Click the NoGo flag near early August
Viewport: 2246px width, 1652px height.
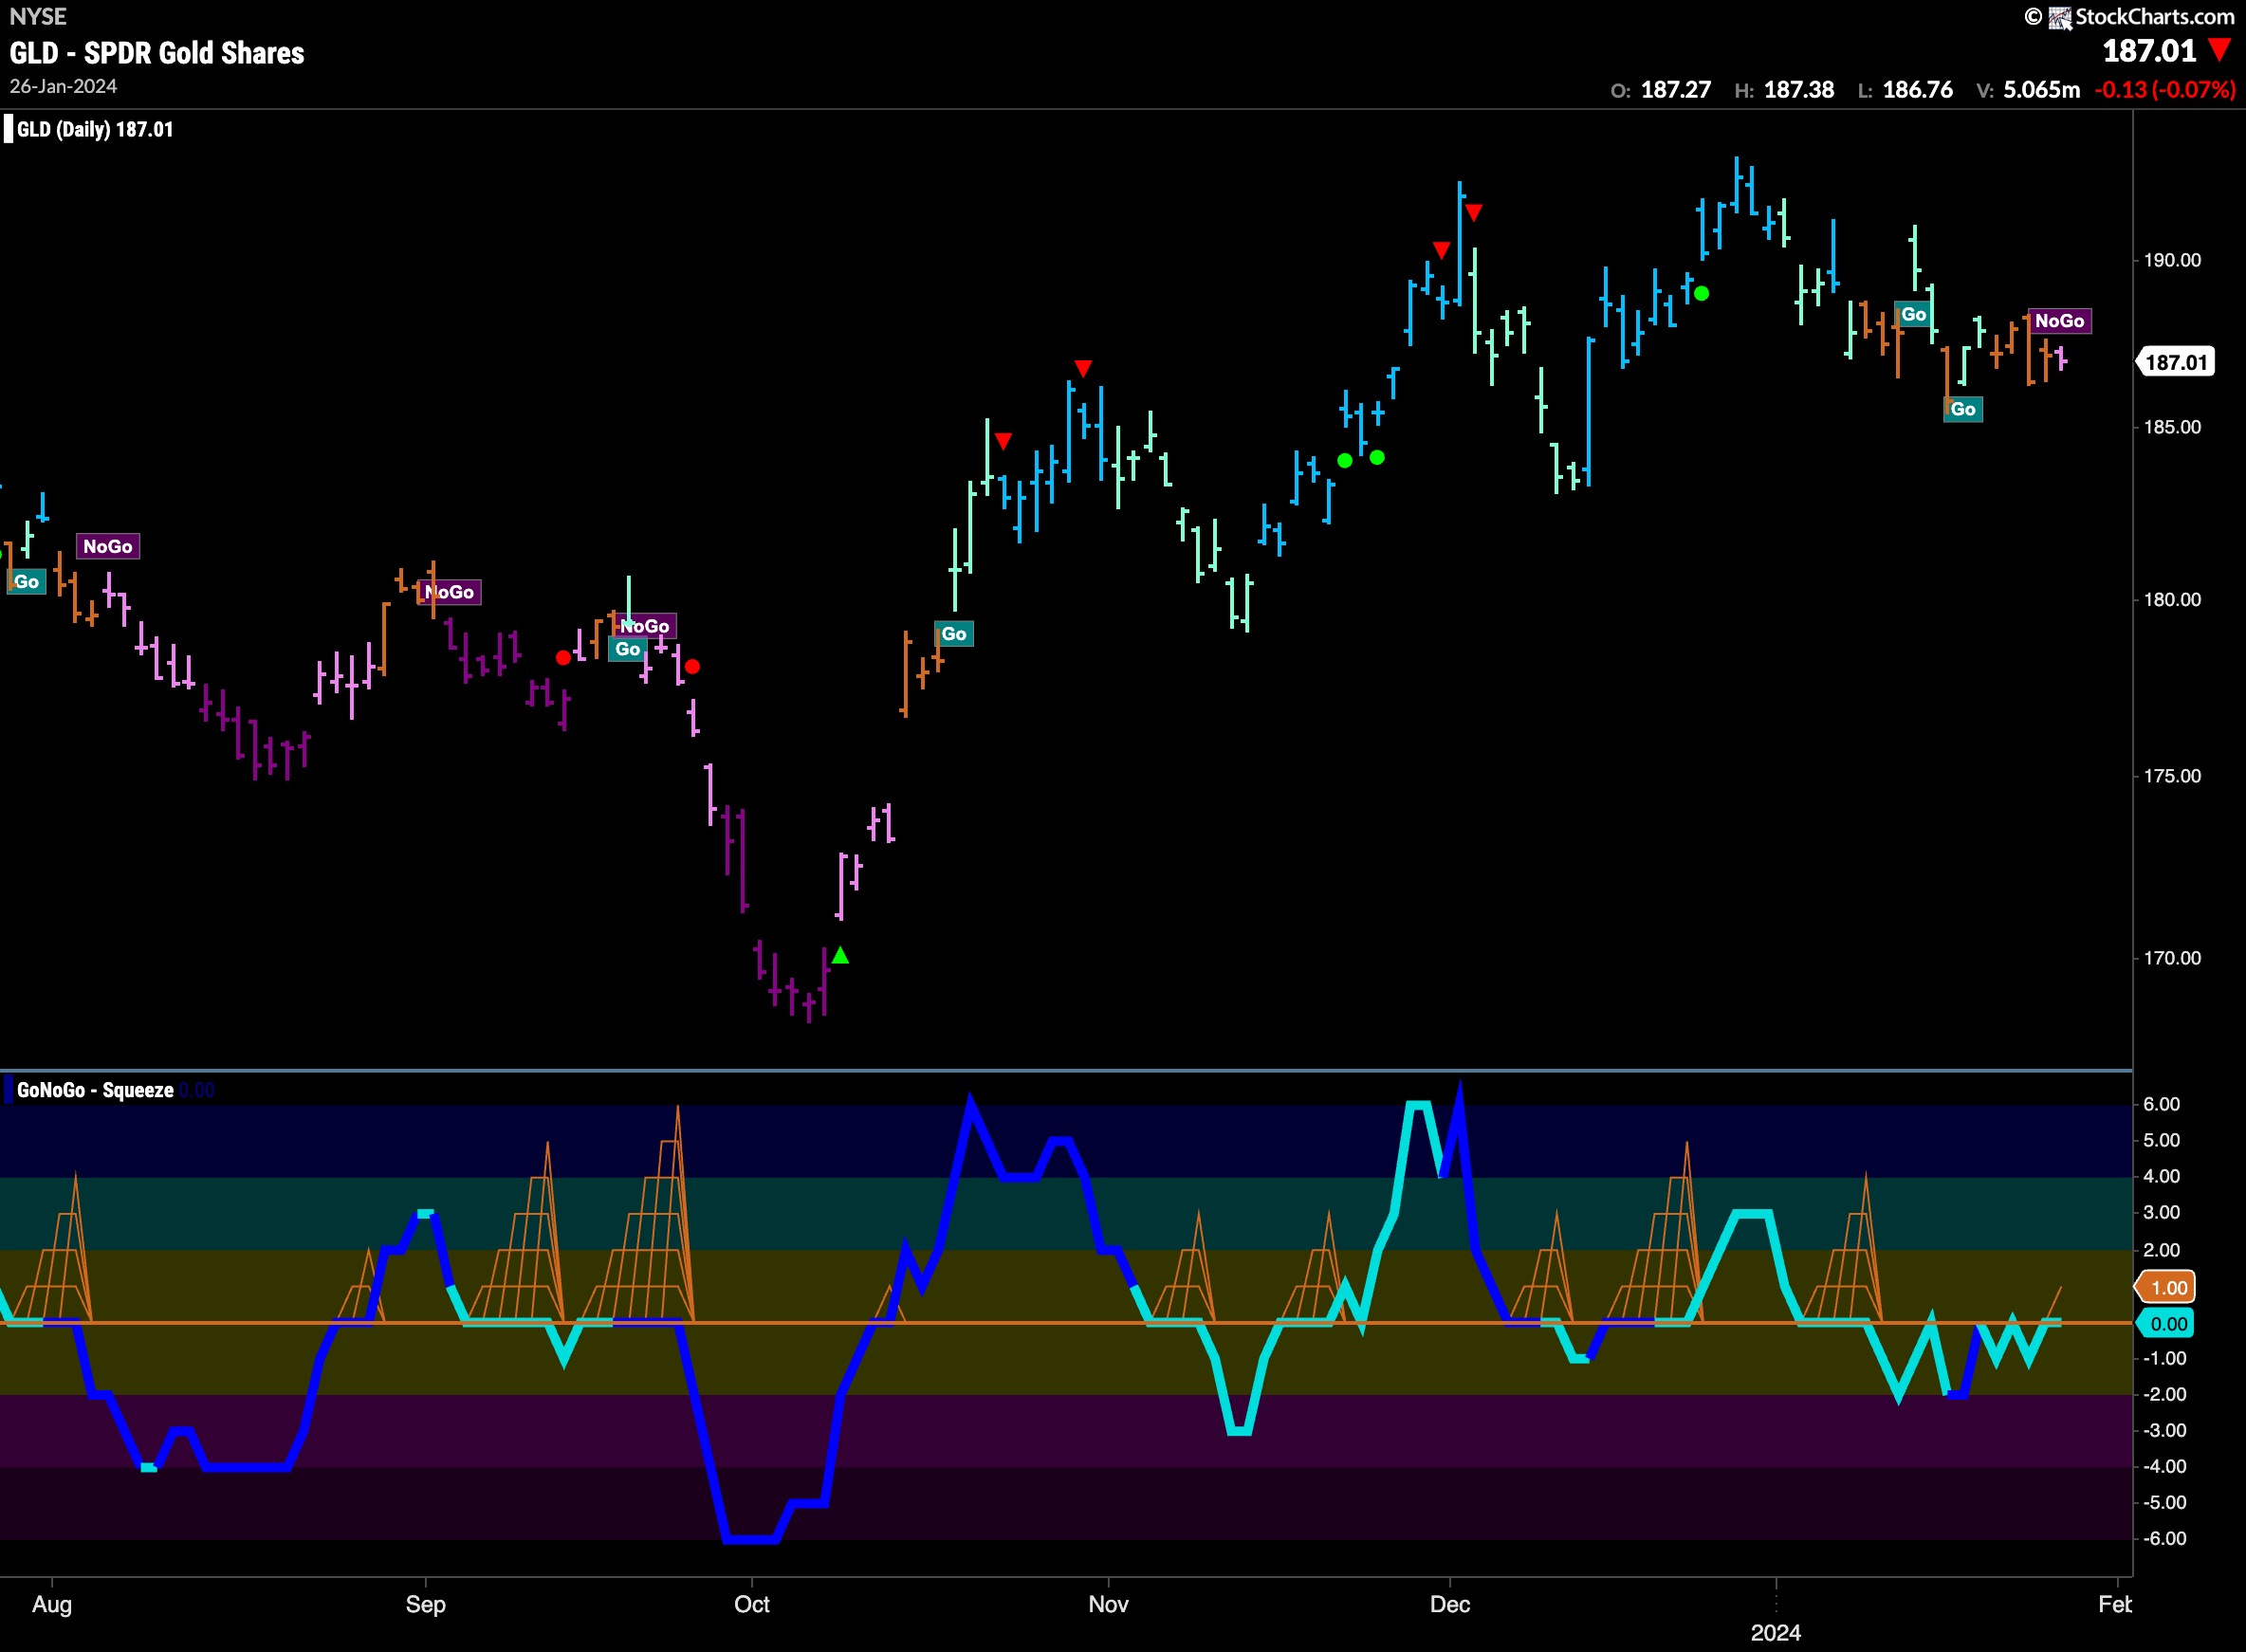click(x=108, y=547)
